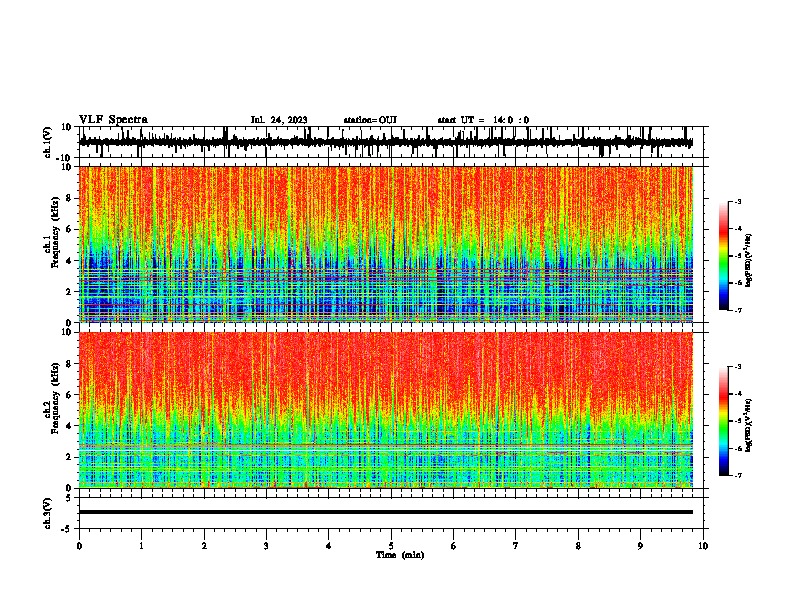Click time axis tick label '1'

pos(141,546)
